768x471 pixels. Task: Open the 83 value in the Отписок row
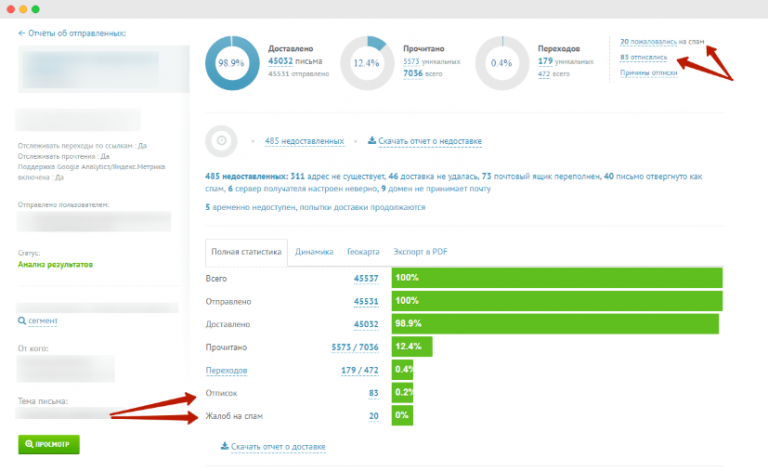coord(374,393)
